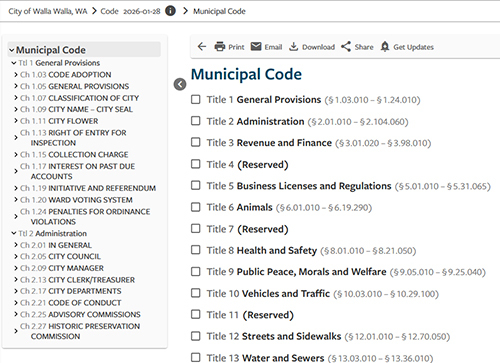Image resolution: width=500 pixels, height=363 pixels.
Task: Select Ch 1.20 WARD VOTING SYSTEM in tree
Action: click(x=76, y=200)
